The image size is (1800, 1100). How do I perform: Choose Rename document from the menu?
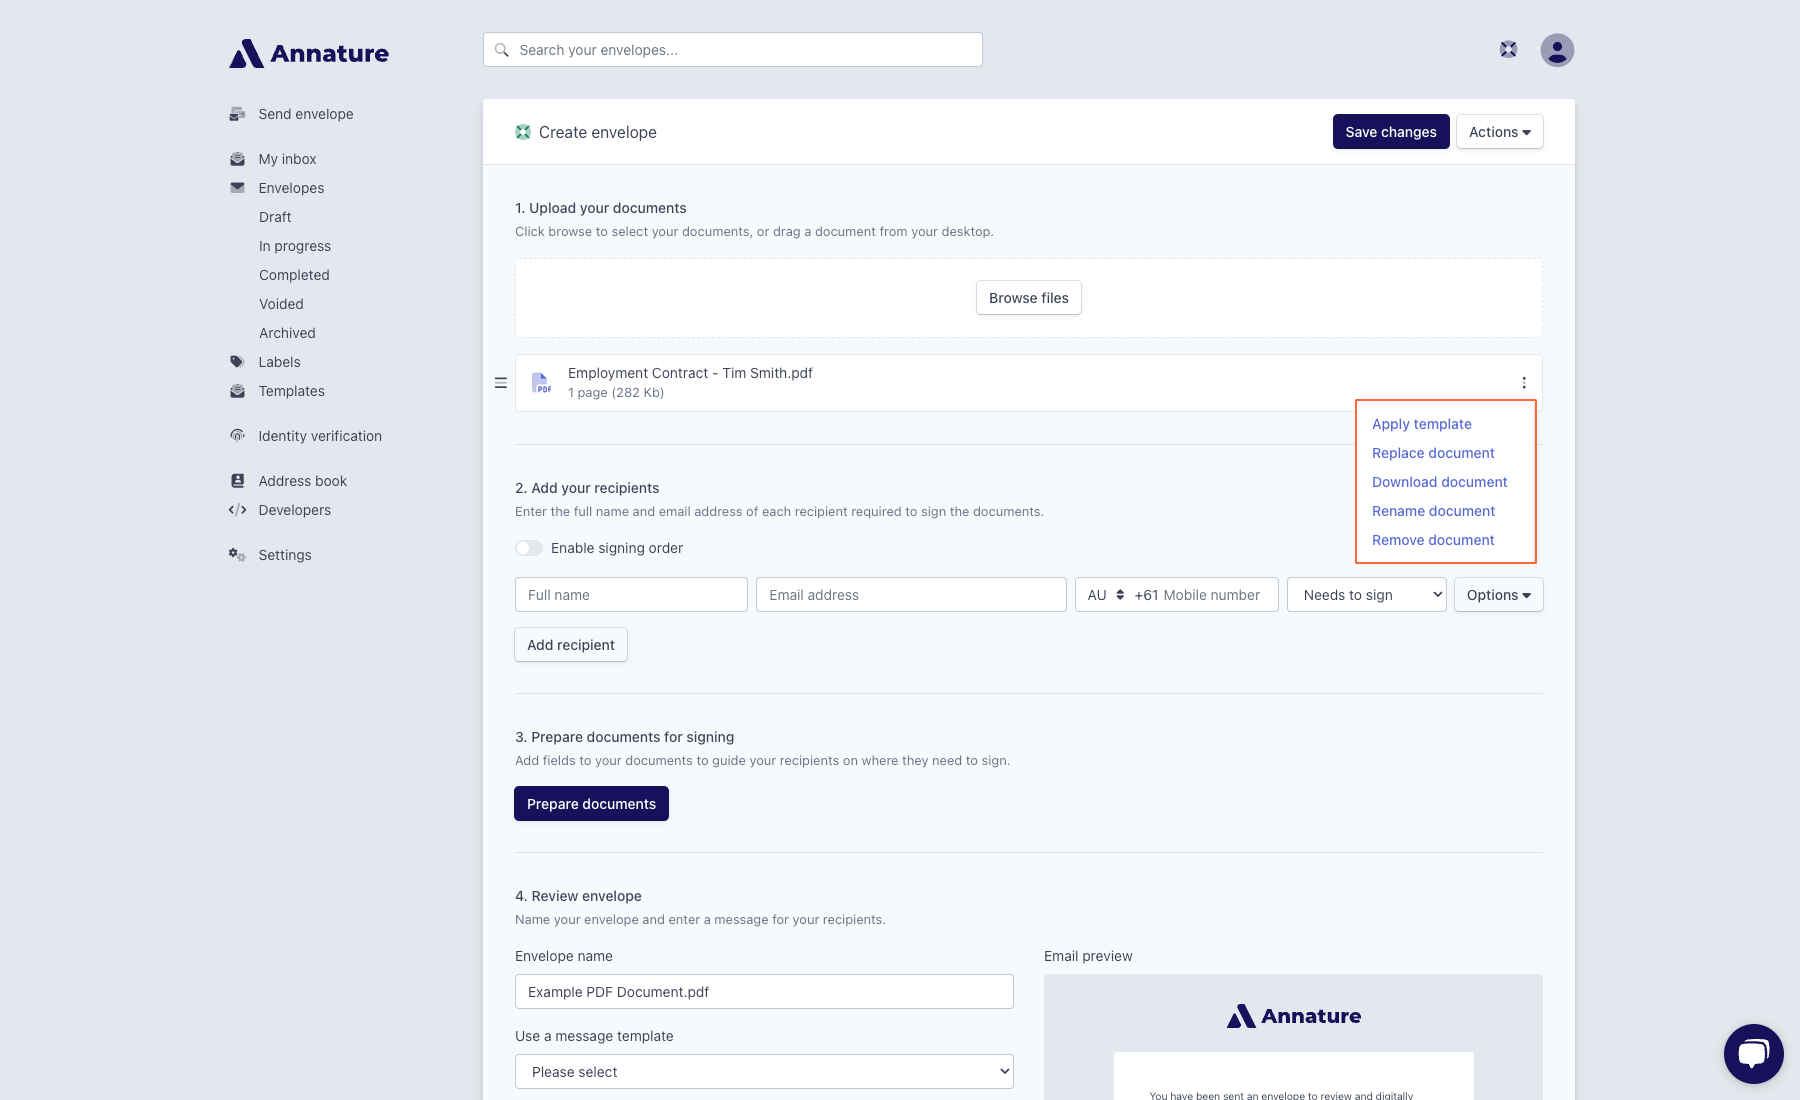click(1434, 511)
